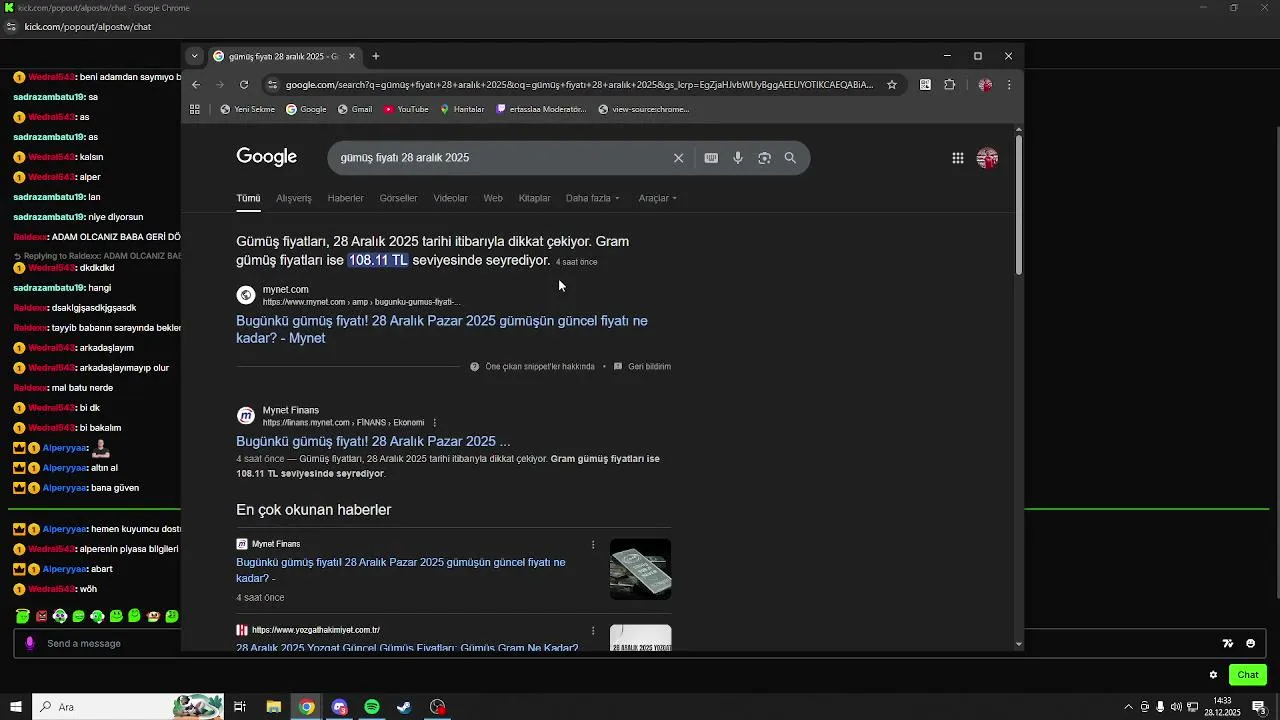
Task: Start voice search with the microphone icon
Action: [x=738, y=158]
